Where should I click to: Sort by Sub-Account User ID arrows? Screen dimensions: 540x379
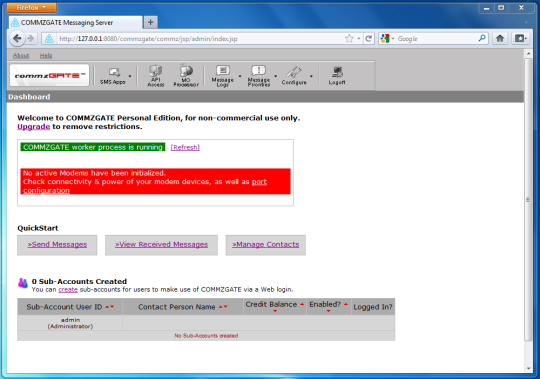tap(110, 307)
